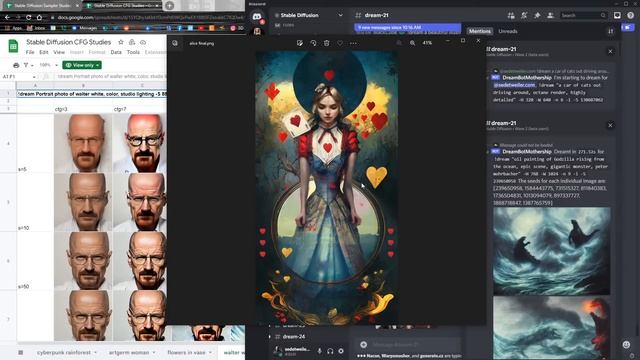Zoom out on image in photo viewer

click(399, 43)
